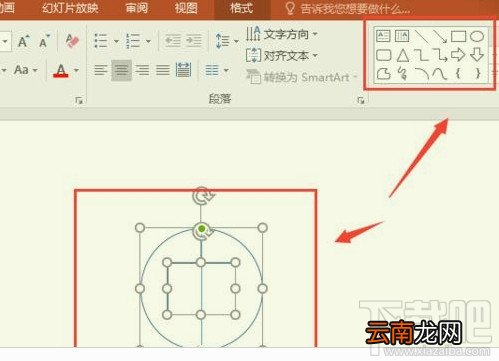The height and width of the screenshot is (361, 499).
Task: Pick the elbow arrow connector shape
Action: point(440,55)
